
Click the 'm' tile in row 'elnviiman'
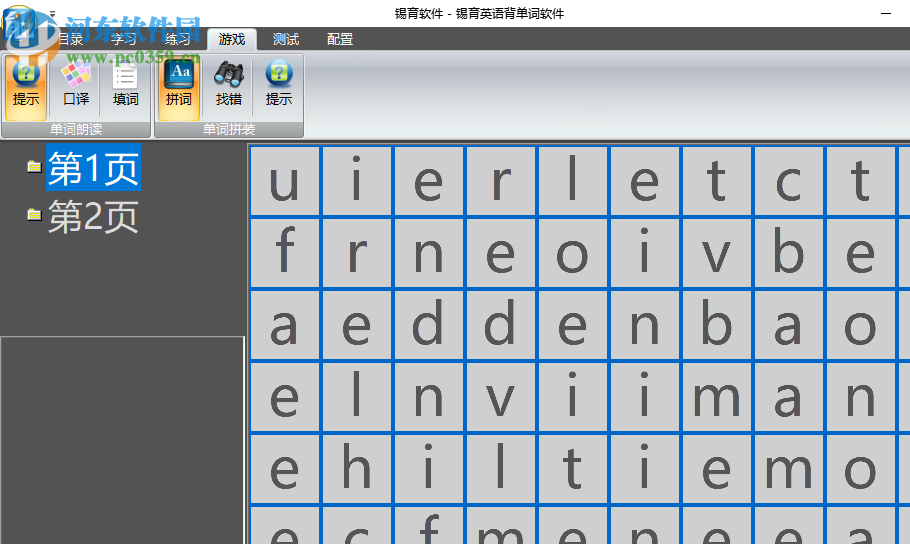tap(716, 397)
